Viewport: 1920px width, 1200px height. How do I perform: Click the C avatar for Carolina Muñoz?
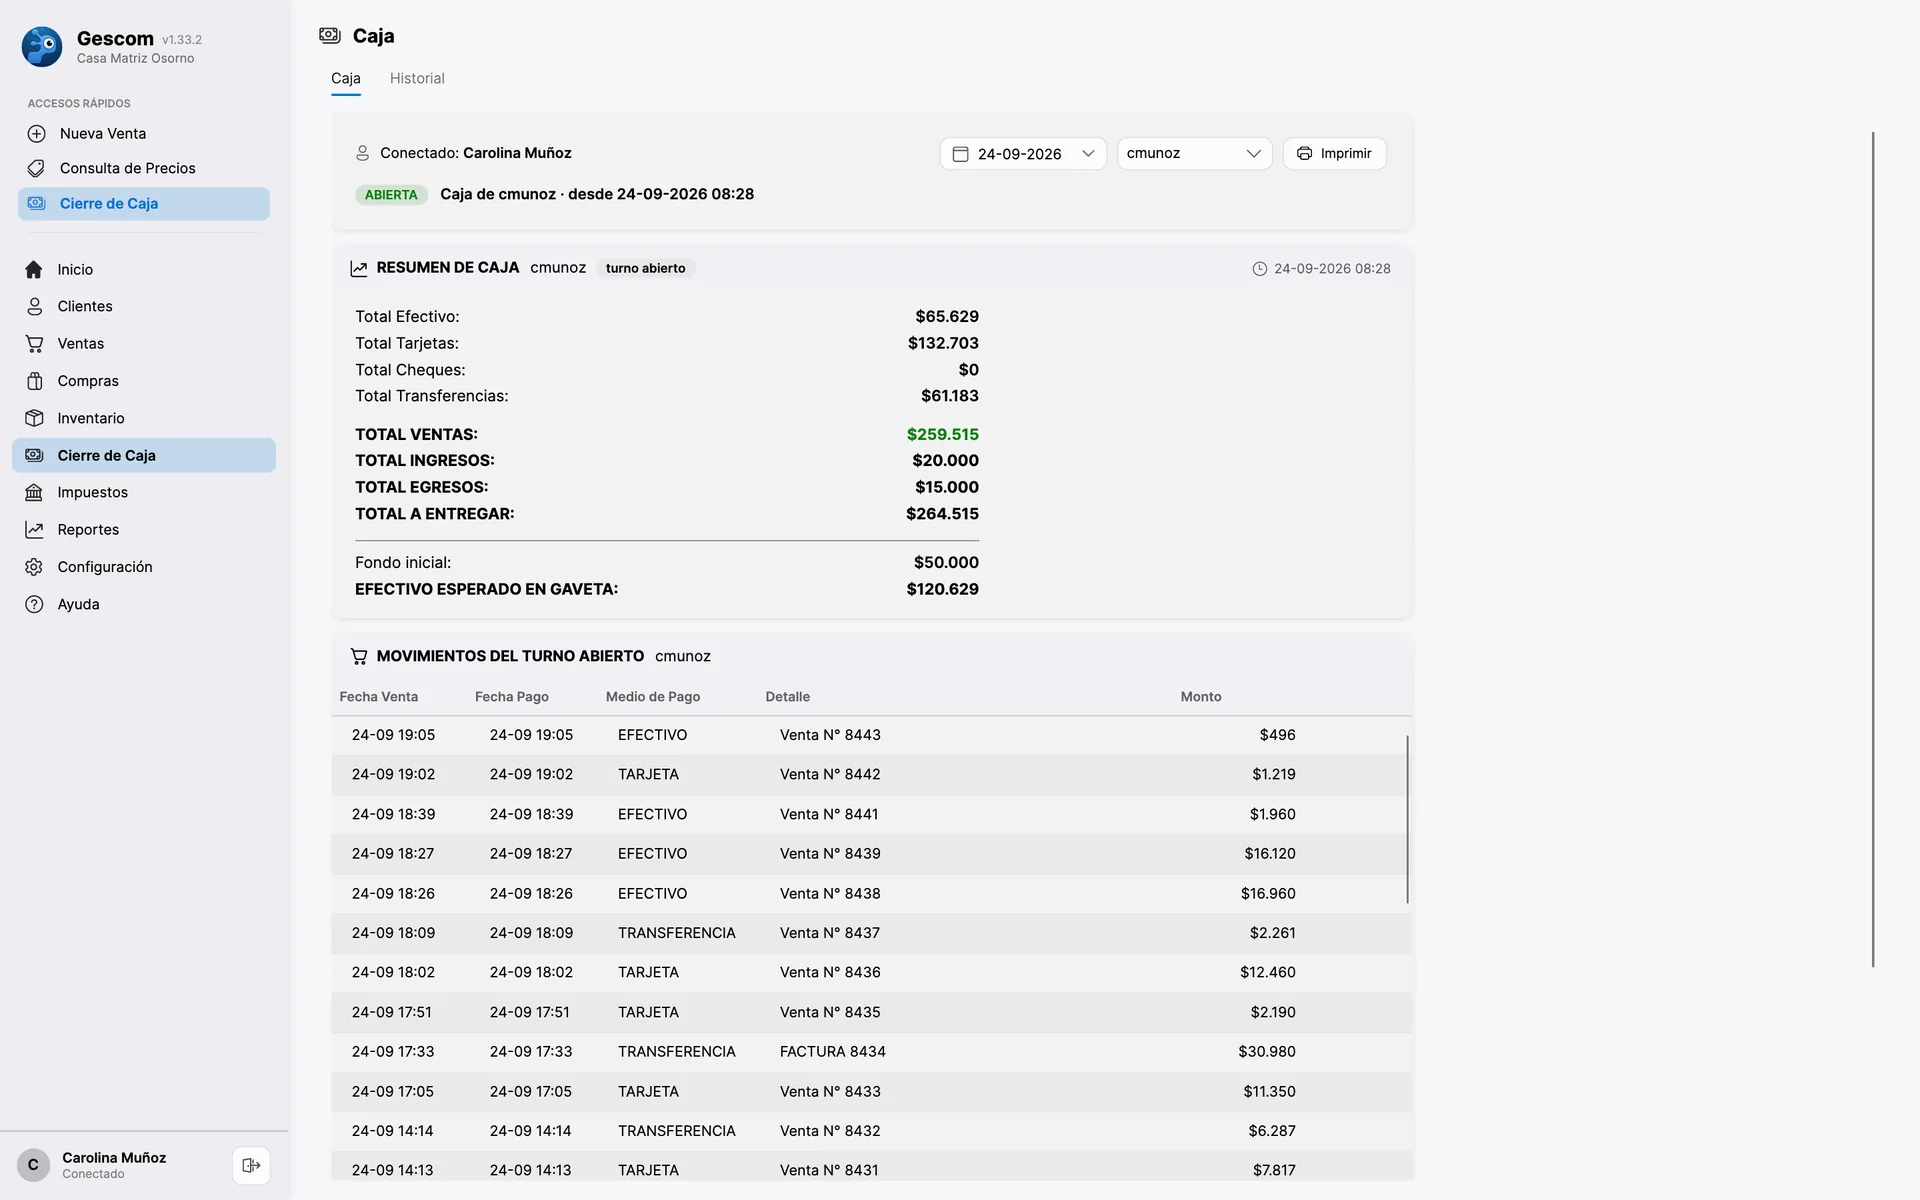(33, 1165)
